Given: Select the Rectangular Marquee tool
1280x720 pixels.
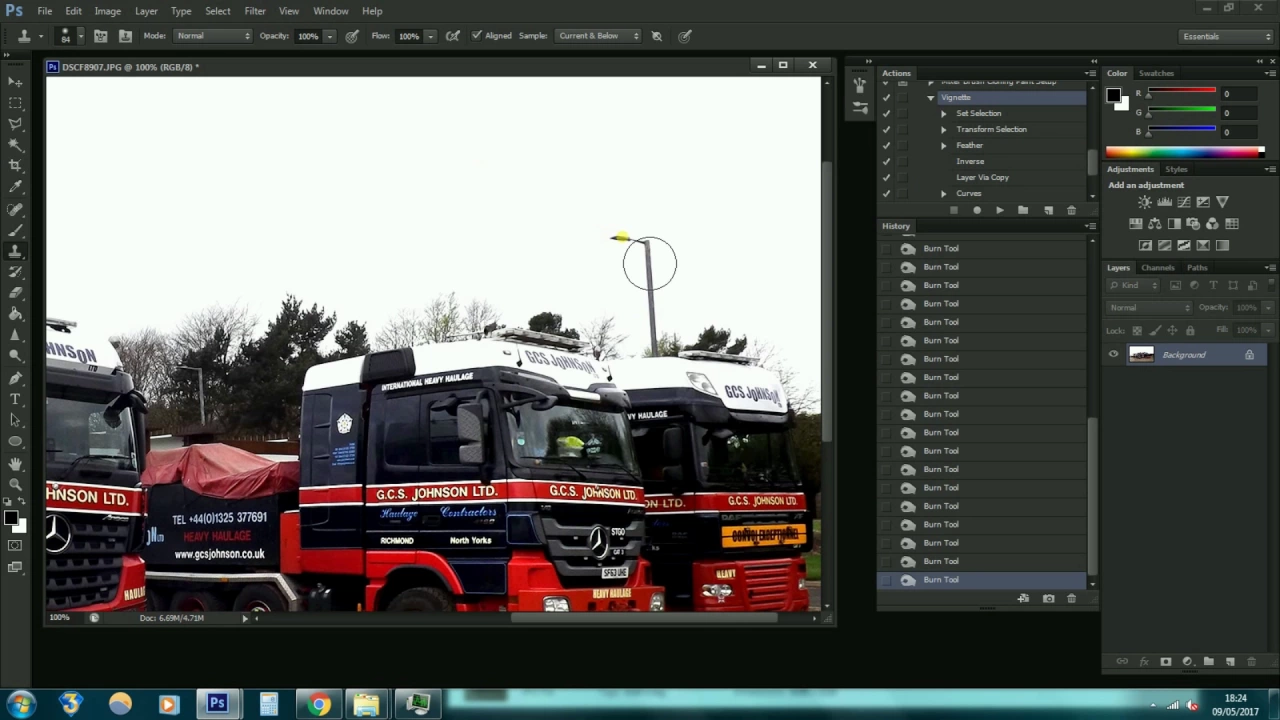Looking at the screenshot, I should [x=15, y=103].
